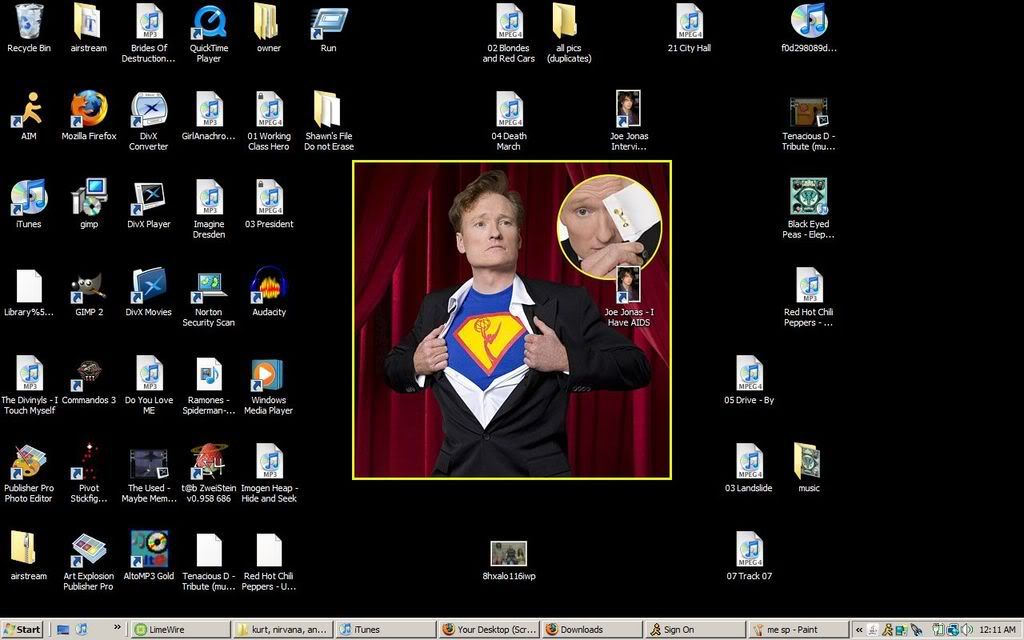
Task: Switch to LimeWire in taskbar
Action: [181, 630]
